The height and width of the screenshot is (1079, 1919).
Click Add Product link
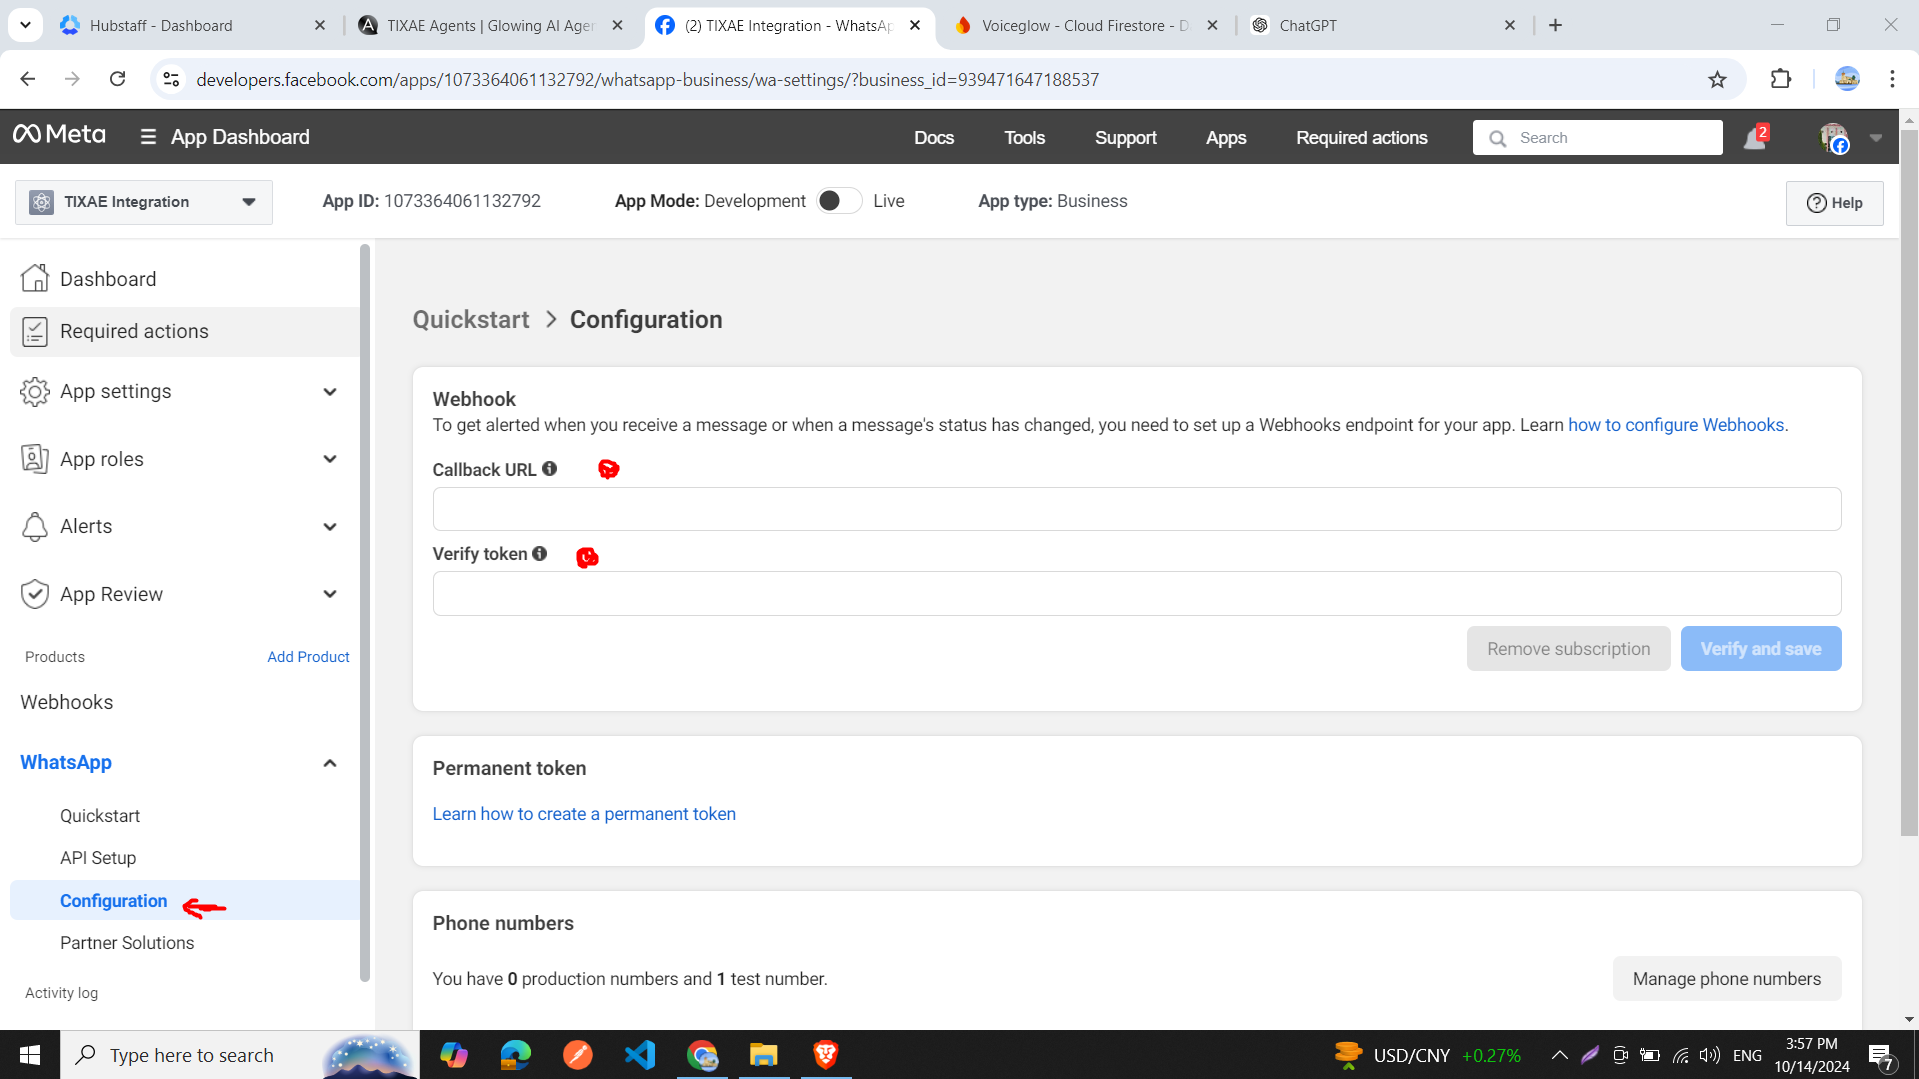(x=308, y=657)
